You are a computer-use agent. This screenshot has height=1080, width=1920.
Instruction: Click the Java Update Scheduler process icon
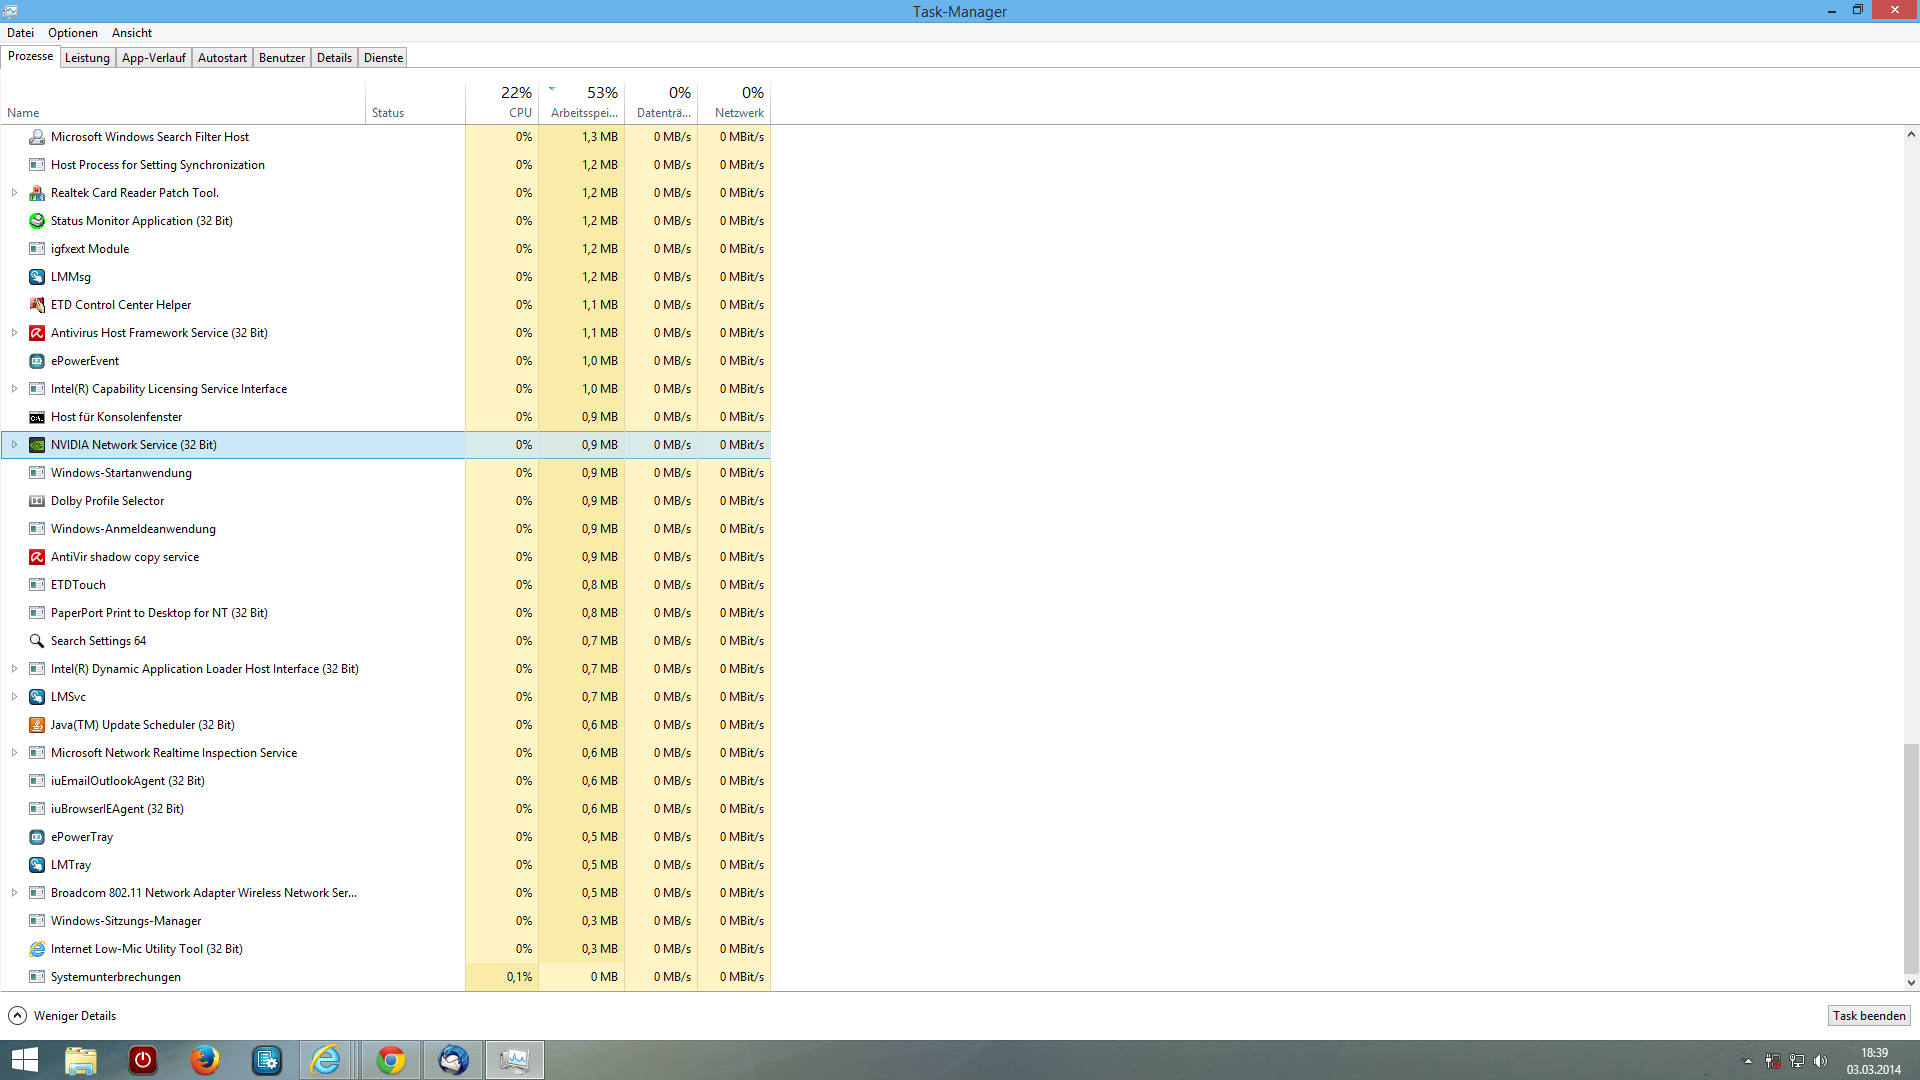point(37,725)
